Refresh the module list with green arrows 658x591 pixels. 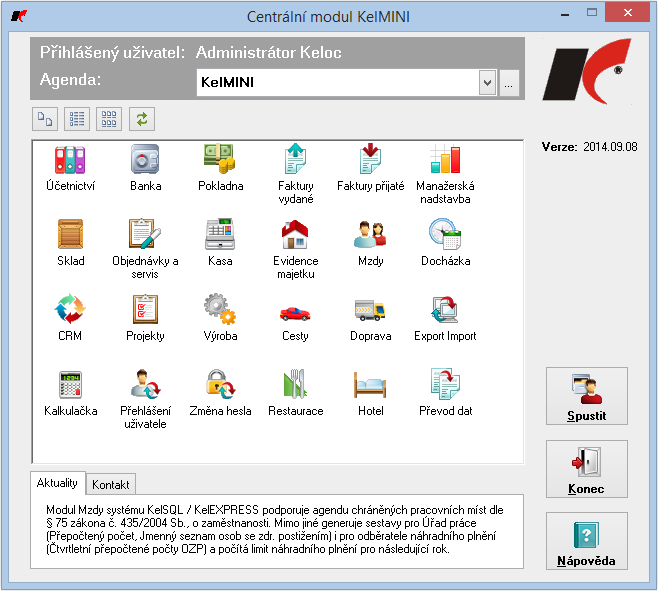click(x=142, y=119)
